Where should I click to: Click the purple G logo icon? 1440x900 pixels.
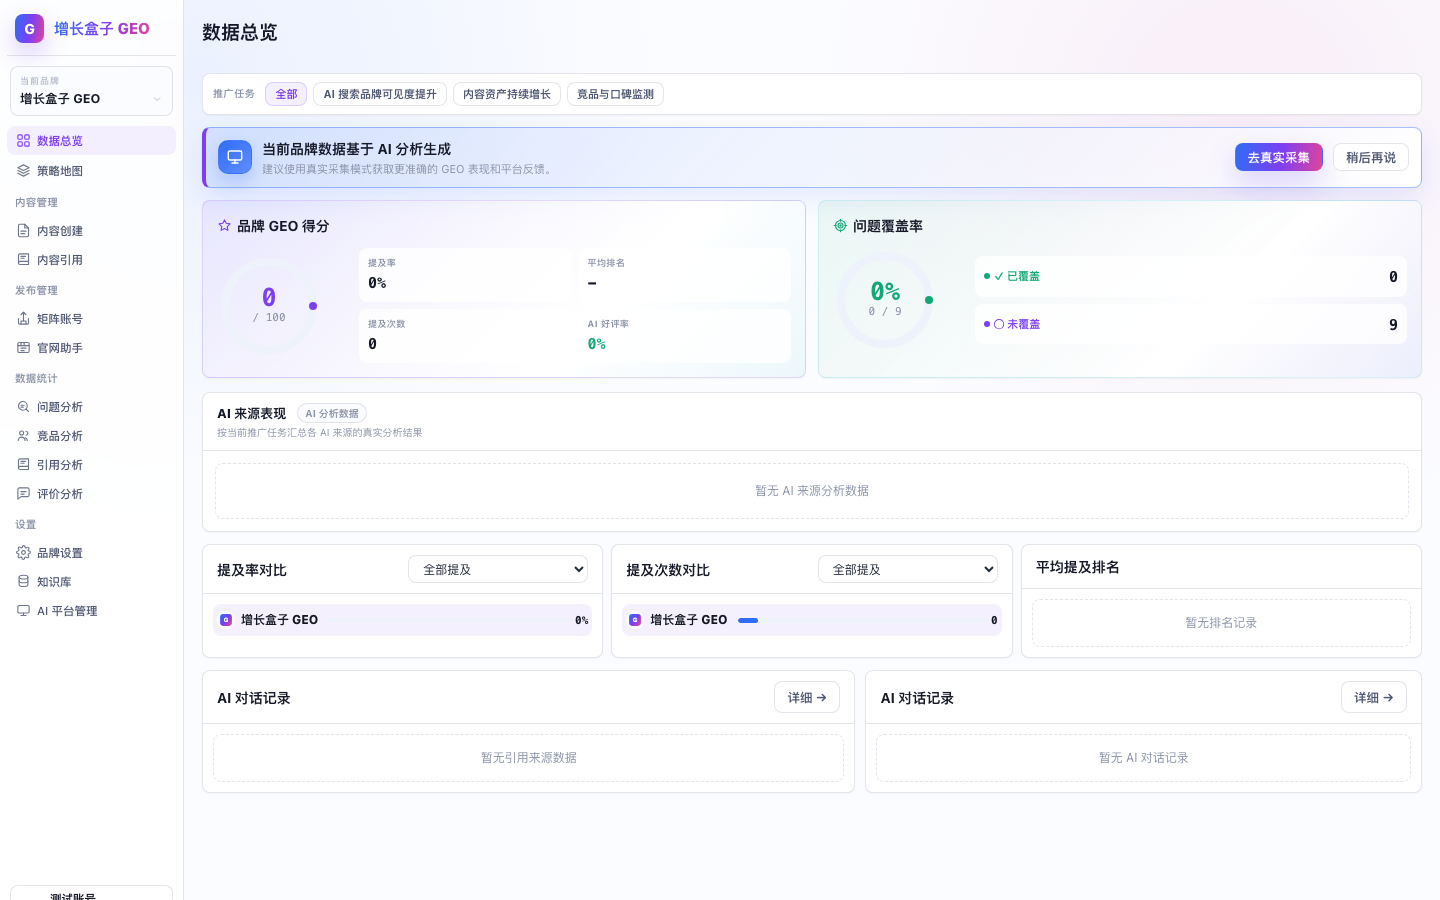pyautogui.click(x=29, y=28)
